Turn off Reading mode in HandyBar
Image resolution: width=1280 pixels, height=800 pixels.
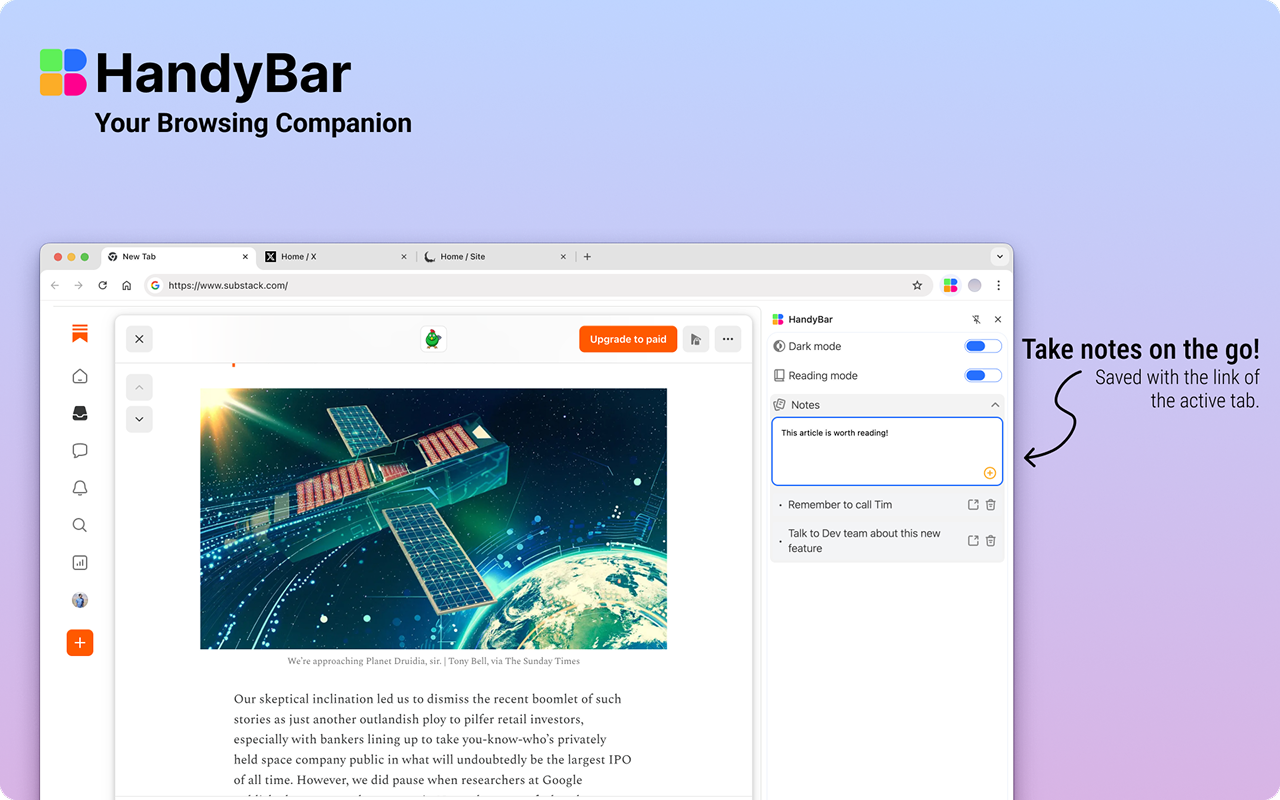tap(982, 375)
